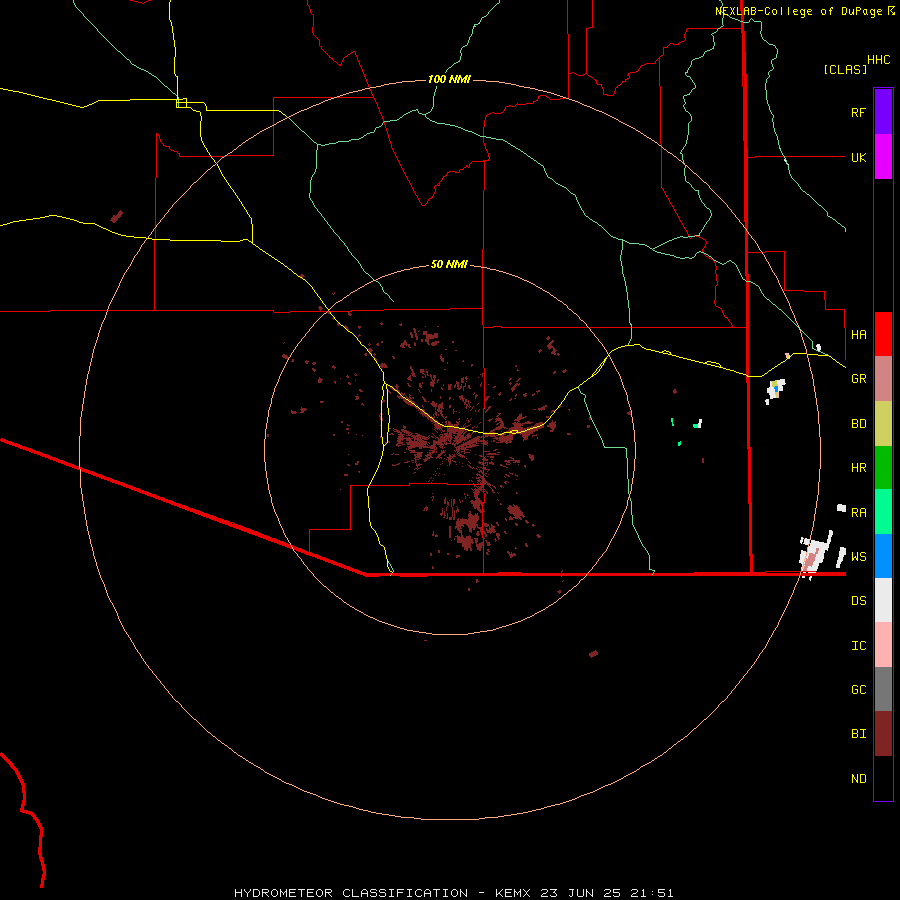Click the 'IC' legend label
900x900 pixels.
point(858,646)
